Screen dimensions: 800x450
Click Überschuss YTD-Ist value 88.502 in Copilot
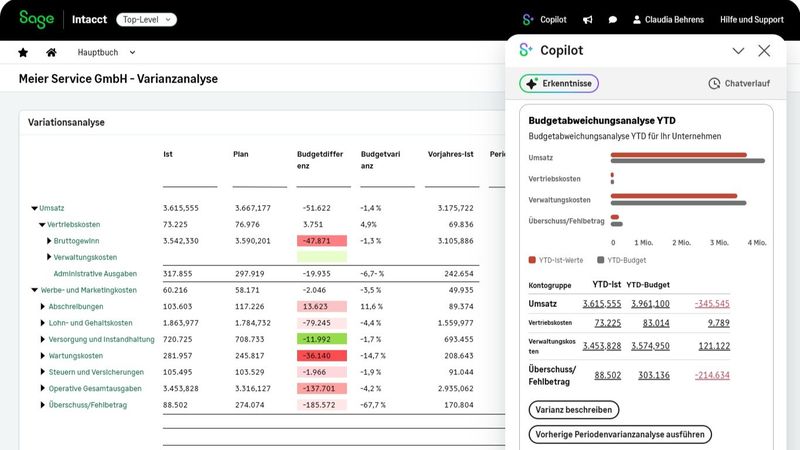click(x=608, y=376)
